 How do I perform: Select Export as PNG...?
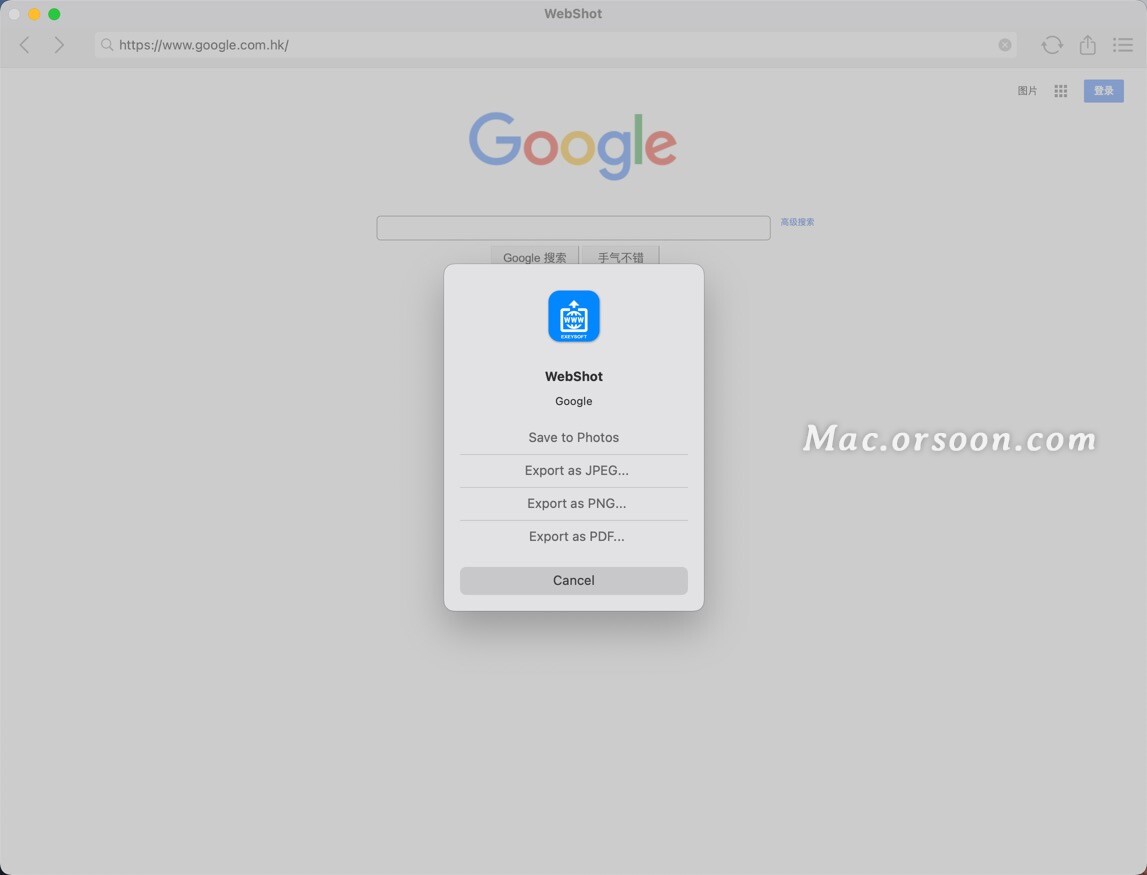(x=574, y=503)
